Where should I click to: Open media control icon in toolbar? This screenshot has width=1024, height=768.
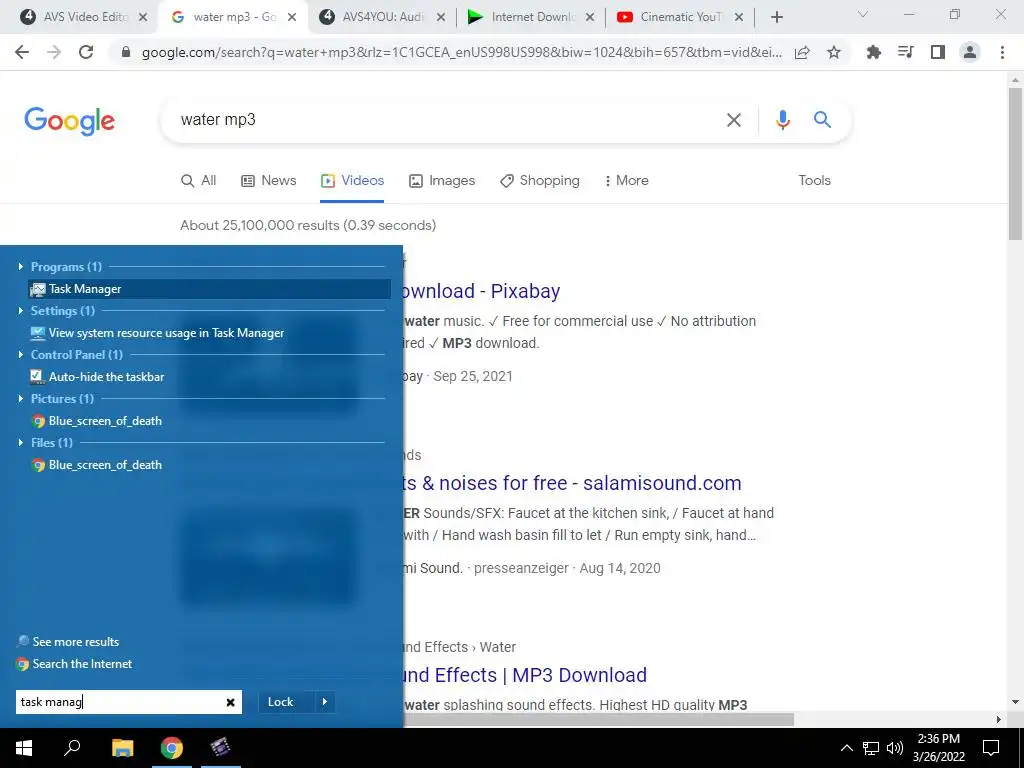[905, 52]
